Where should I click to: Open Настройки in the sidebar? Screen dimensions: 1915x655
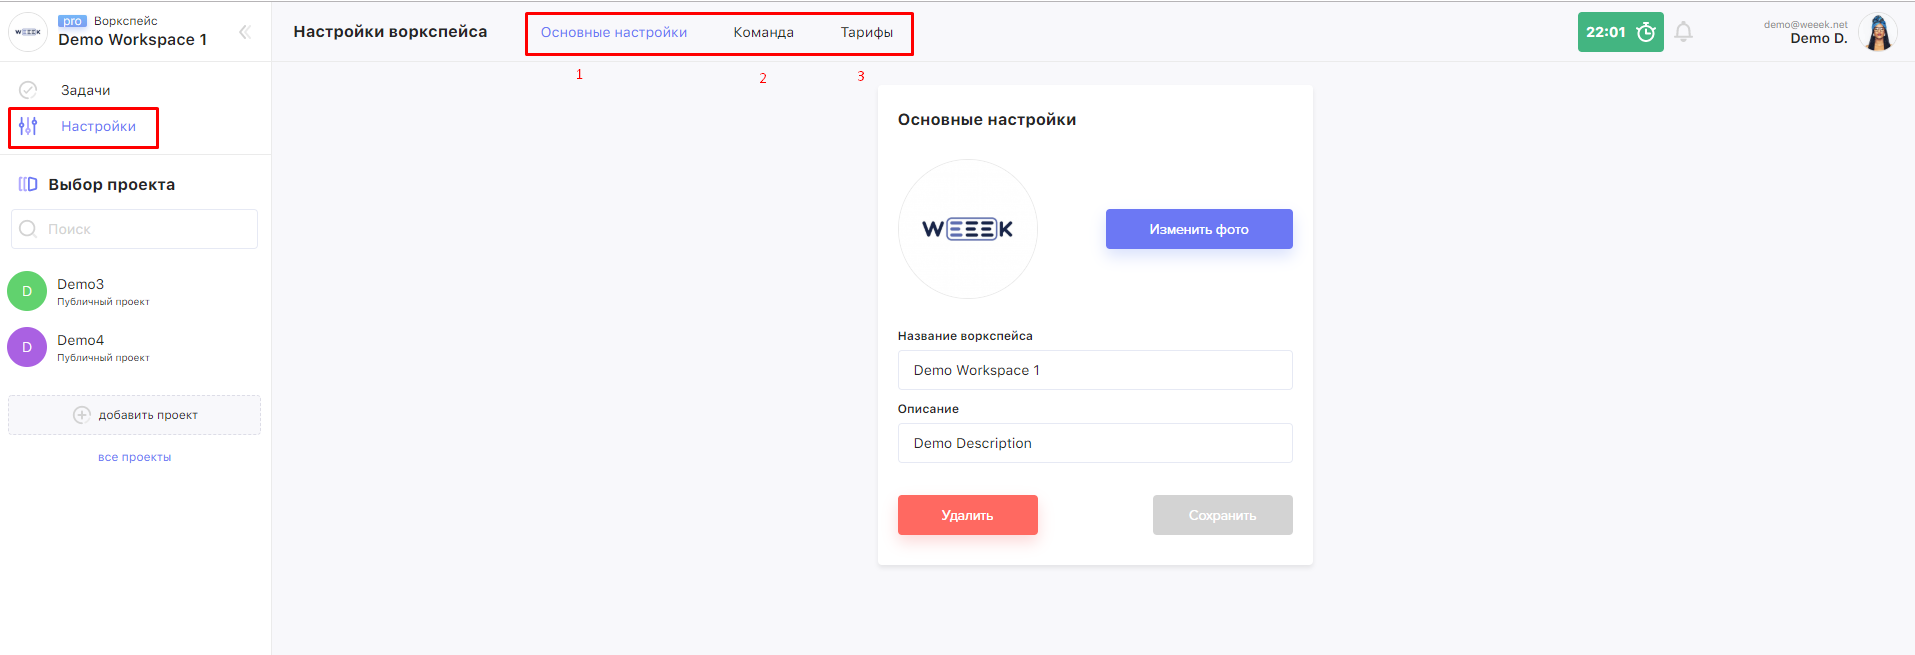click(98, 126)
